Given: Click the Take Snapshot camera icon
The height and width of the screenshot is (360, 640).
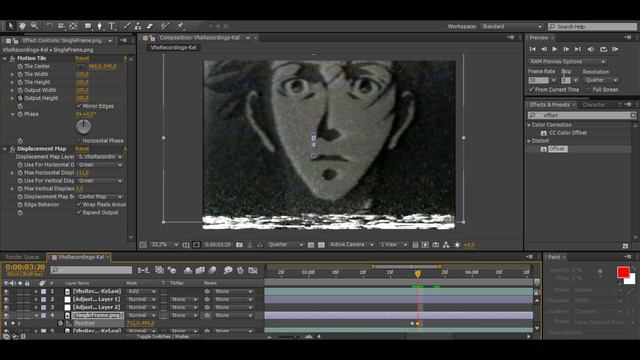Looking at the screenshot, I should point(239,245).
